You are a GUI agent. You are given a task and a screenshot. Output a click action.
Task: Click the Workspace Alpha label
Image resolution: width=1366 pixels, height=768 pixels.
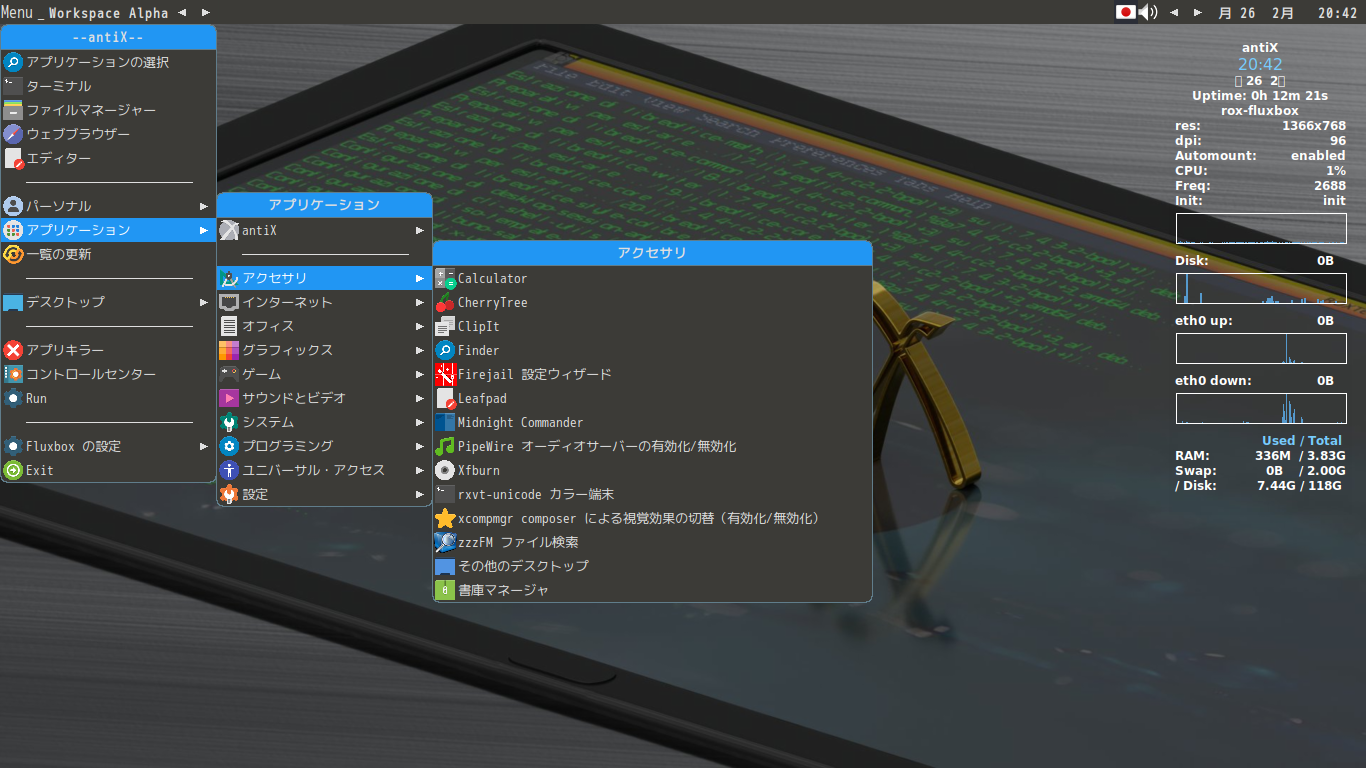[108, 13]
